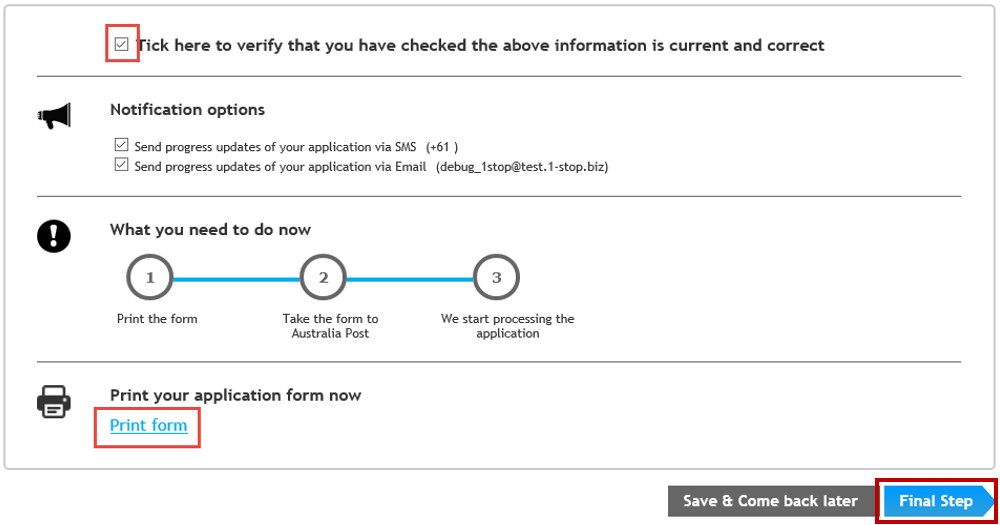Click 'We start processing the application' label
Viewport: 1000px width, 525px height.
coord(508,326)
